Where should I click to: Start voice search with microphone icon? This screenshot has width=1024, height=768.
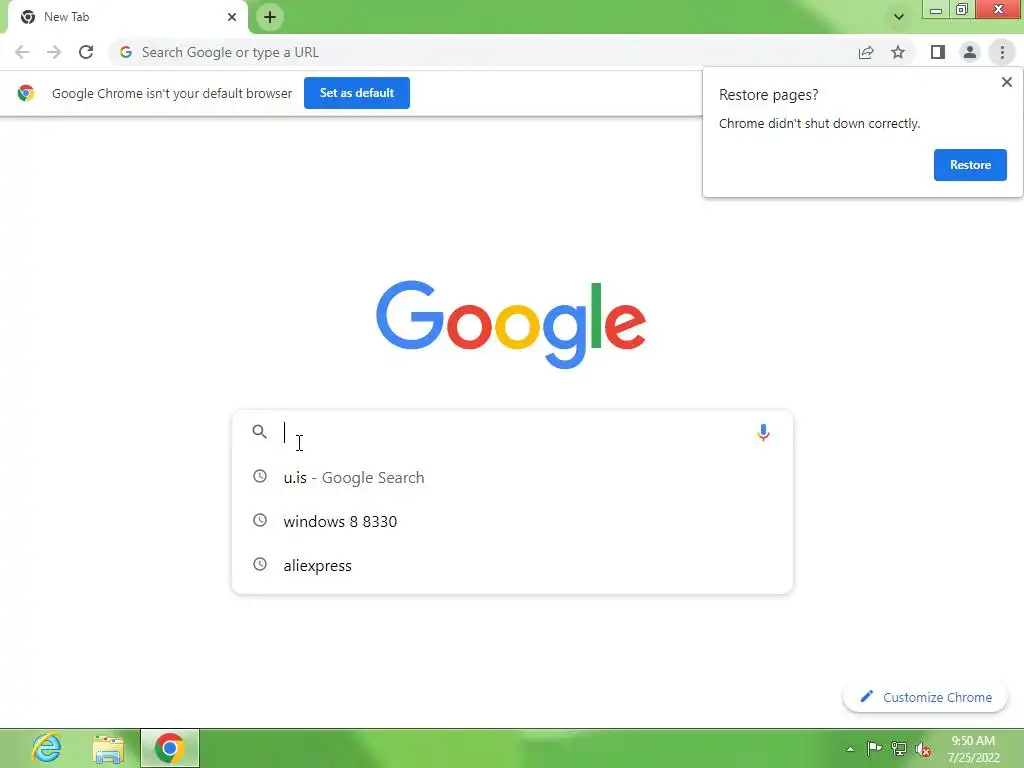tap(763, 432)
